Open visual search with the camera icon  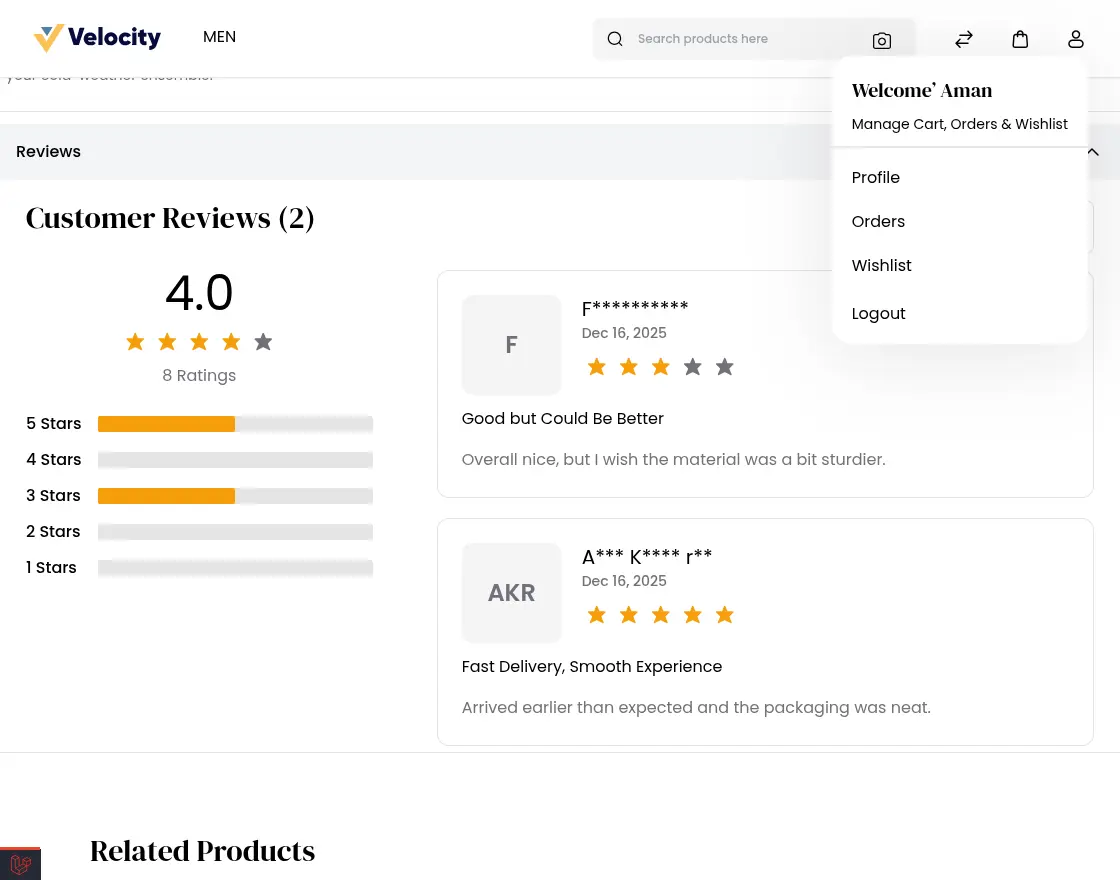(882, 41)
